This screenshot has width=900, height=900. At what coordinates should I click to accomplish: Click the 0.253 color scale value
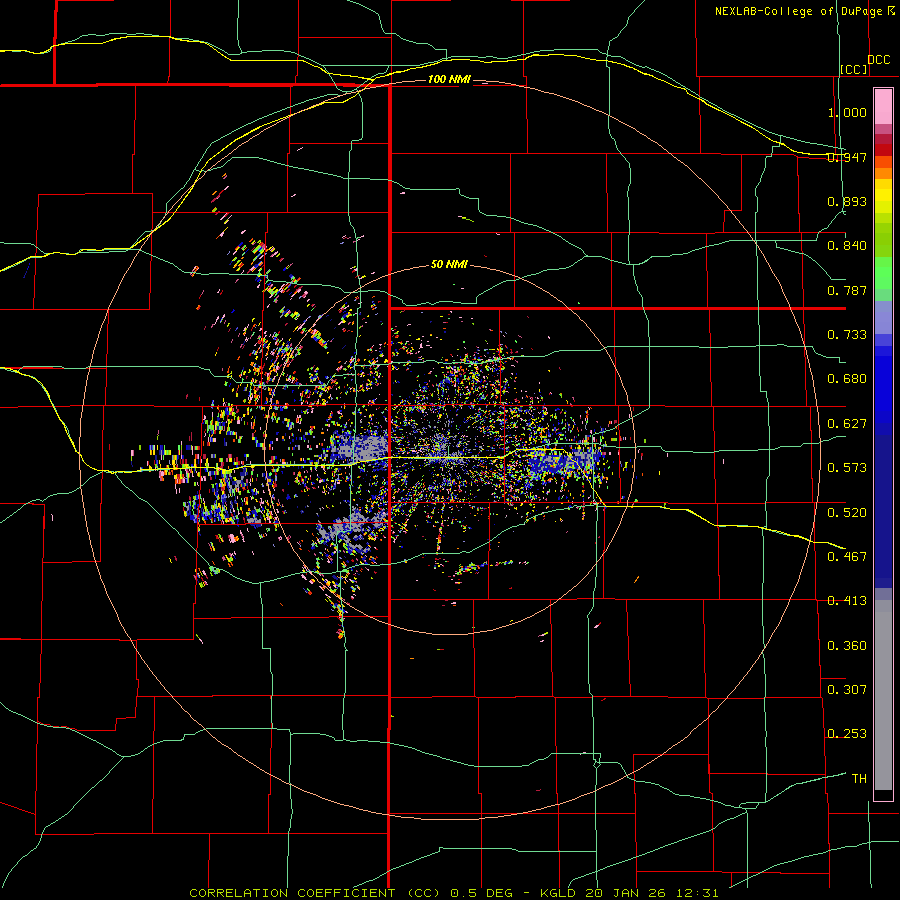[847, 734]
